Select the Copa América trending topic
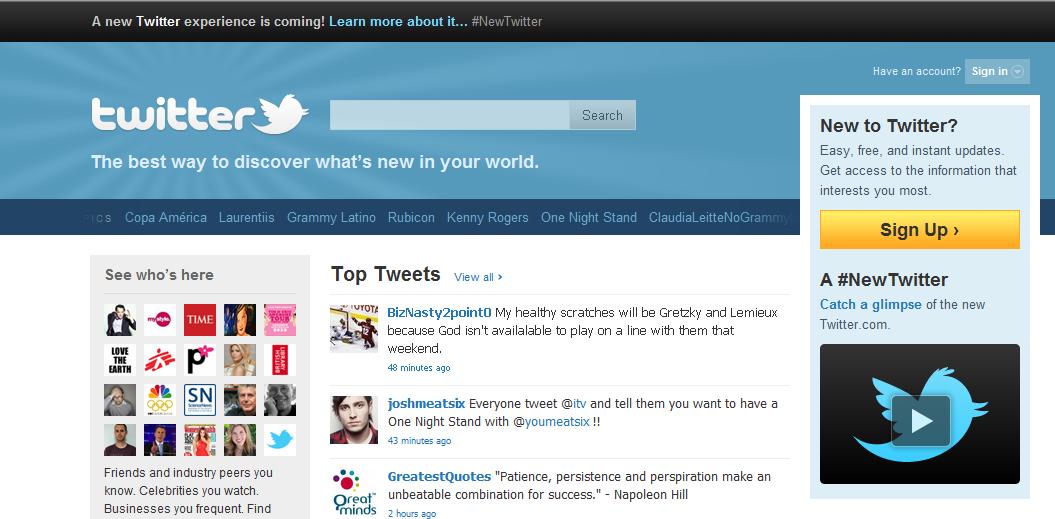This screenshot has width=1055, height=519. tap(166, 217)
